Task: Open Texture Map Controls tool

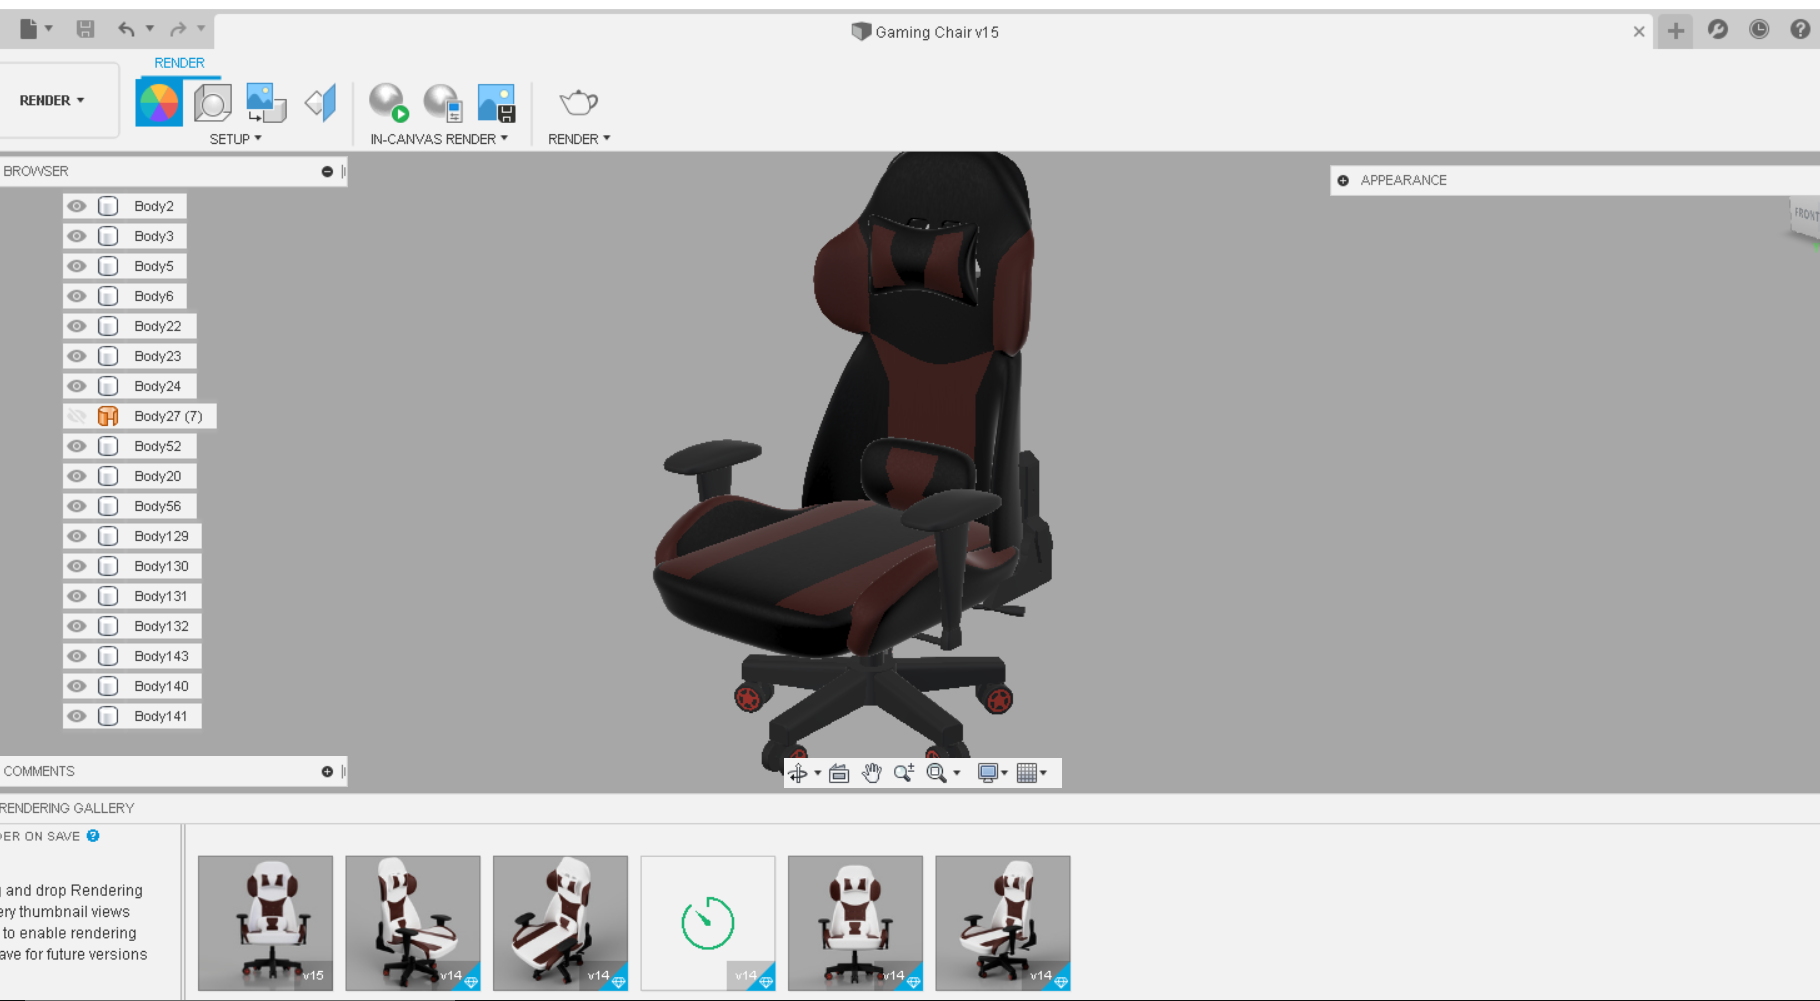Action: [321, 103]
